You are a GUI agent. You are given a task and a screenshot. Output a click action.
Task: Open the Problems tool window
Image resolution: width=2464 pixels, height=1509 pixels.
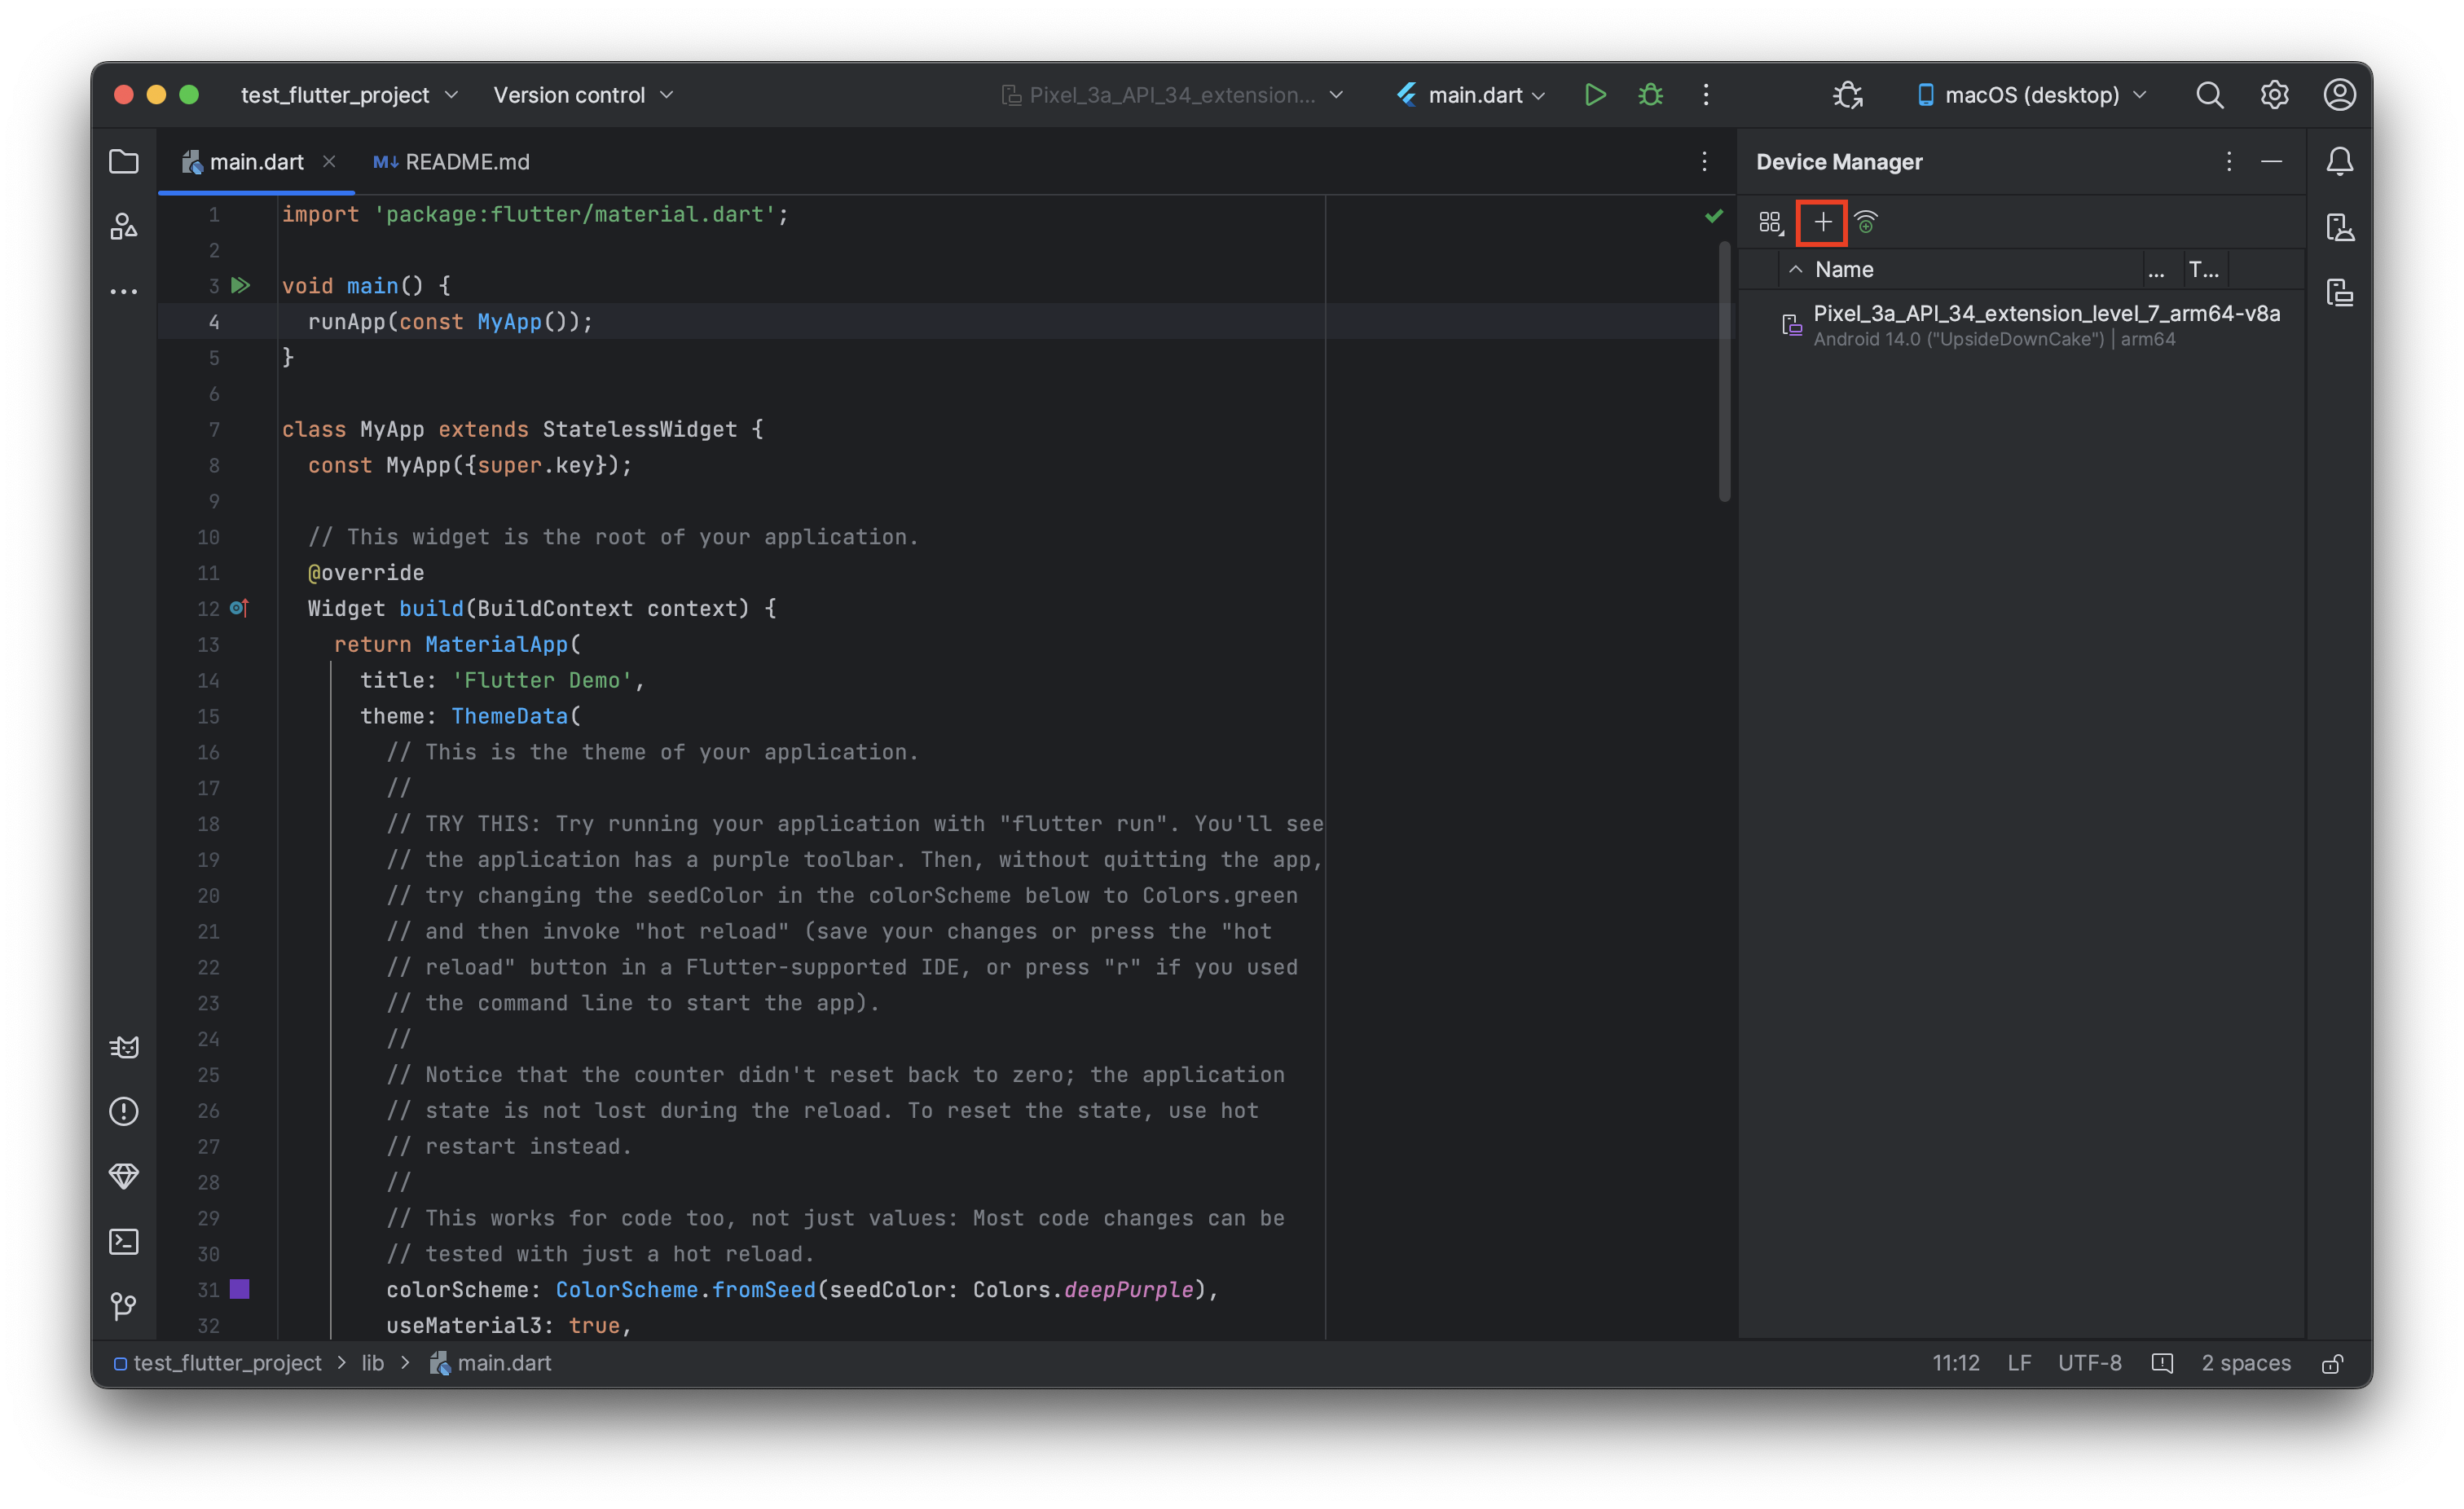point(124,1111)
